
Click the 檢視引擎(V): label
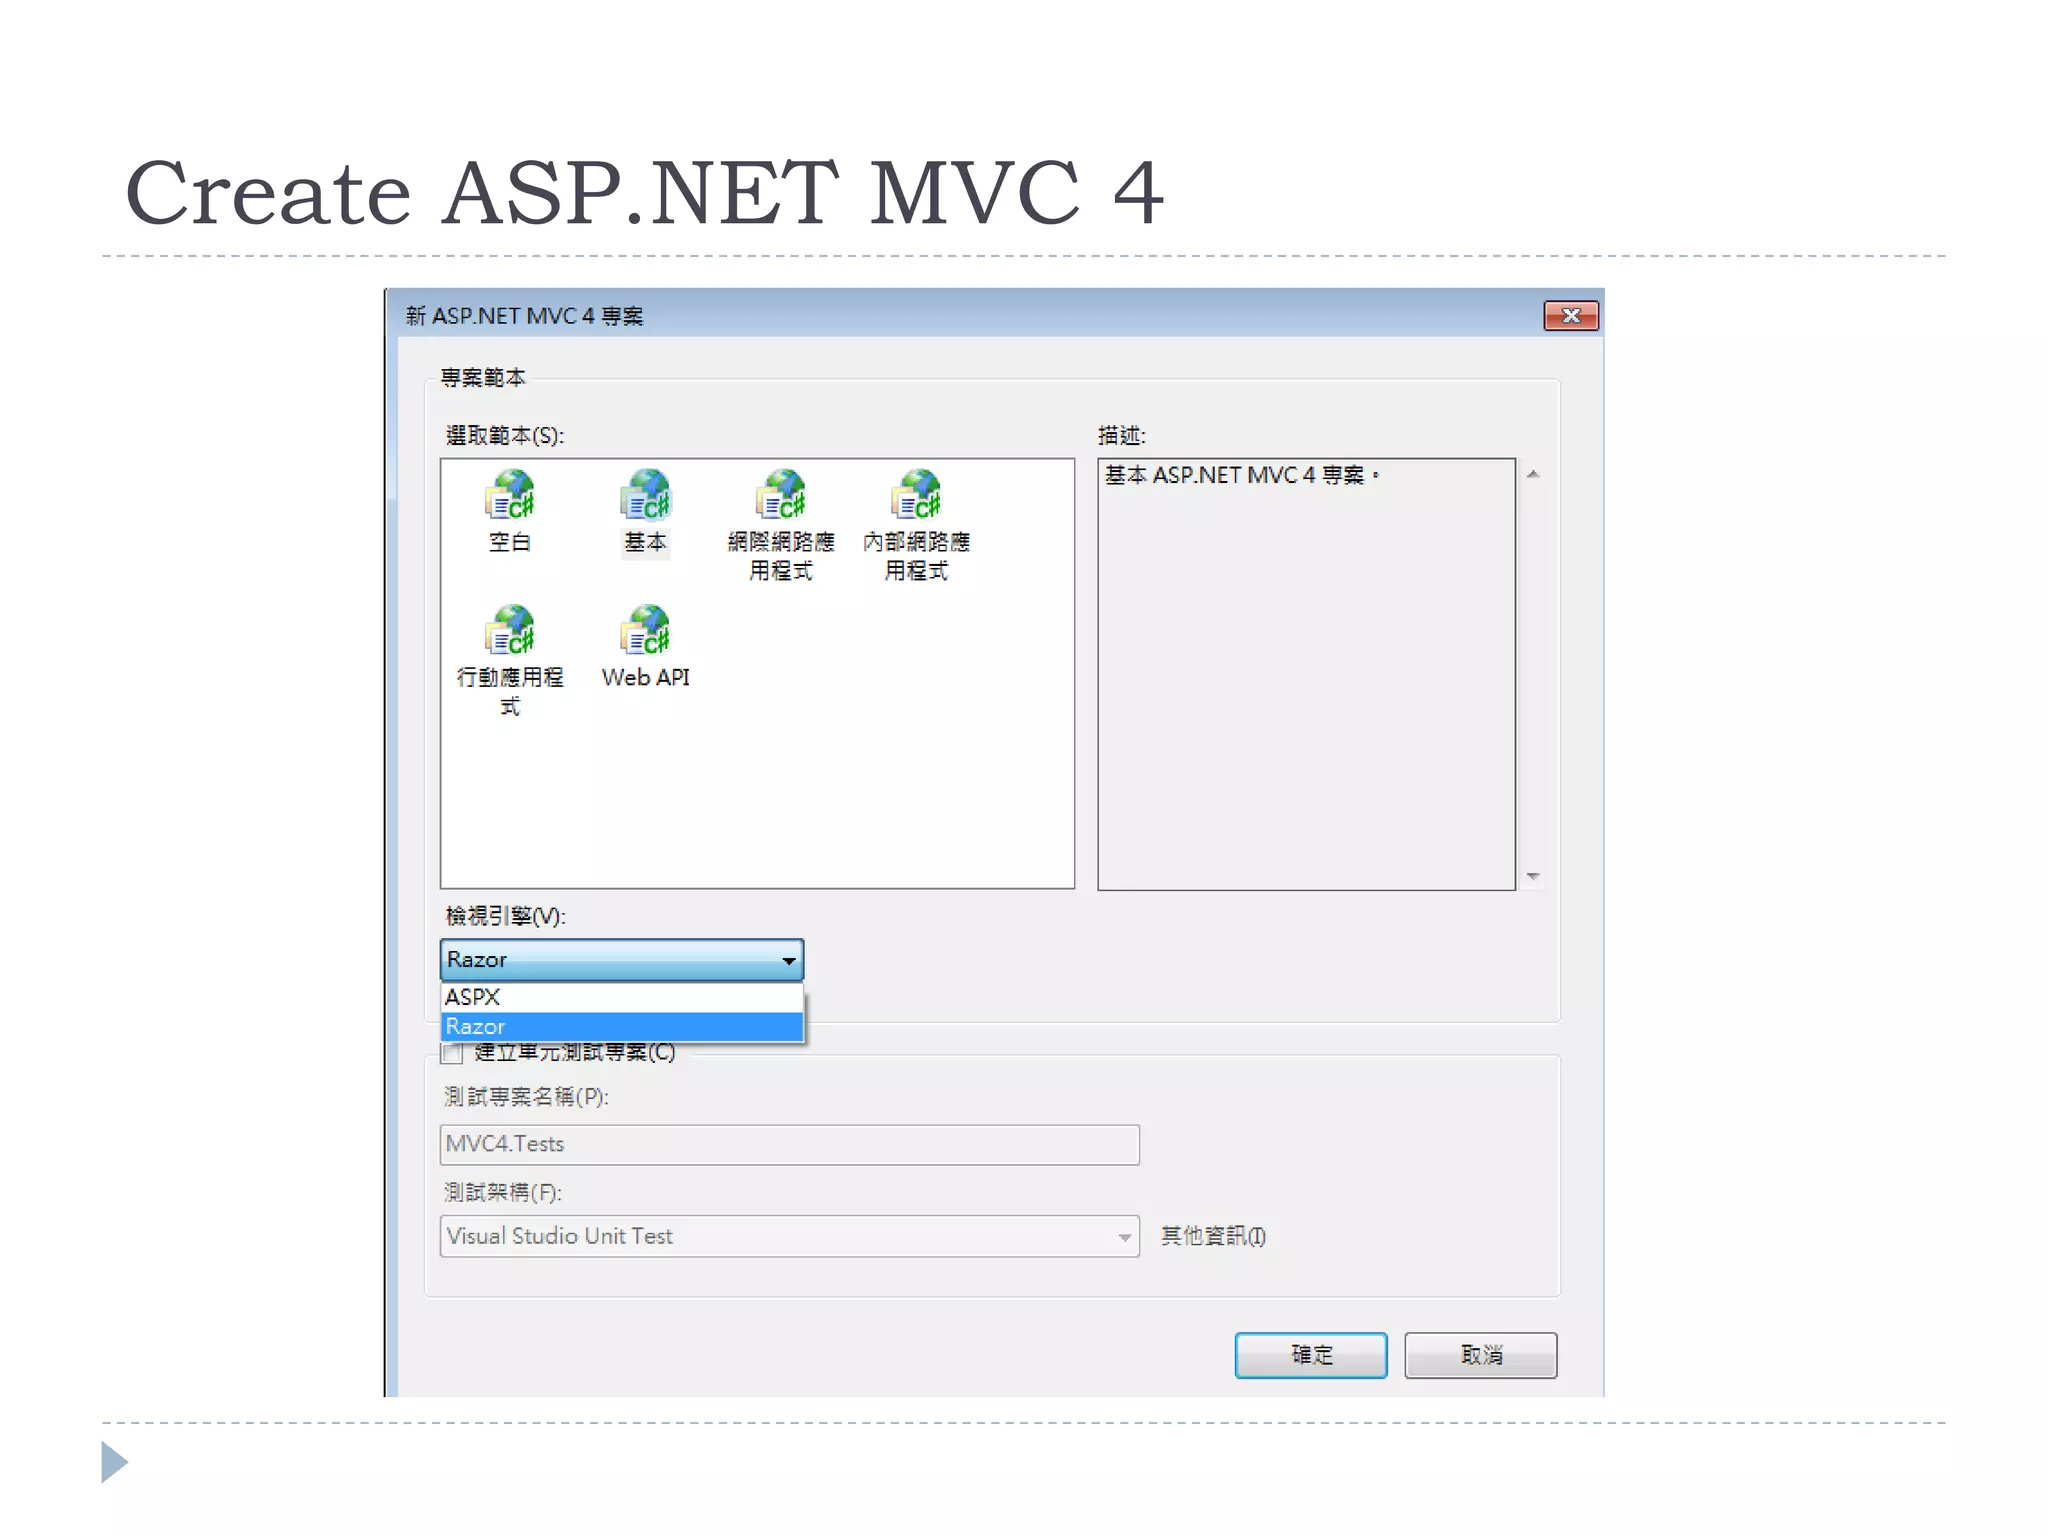tap(505, 916)
